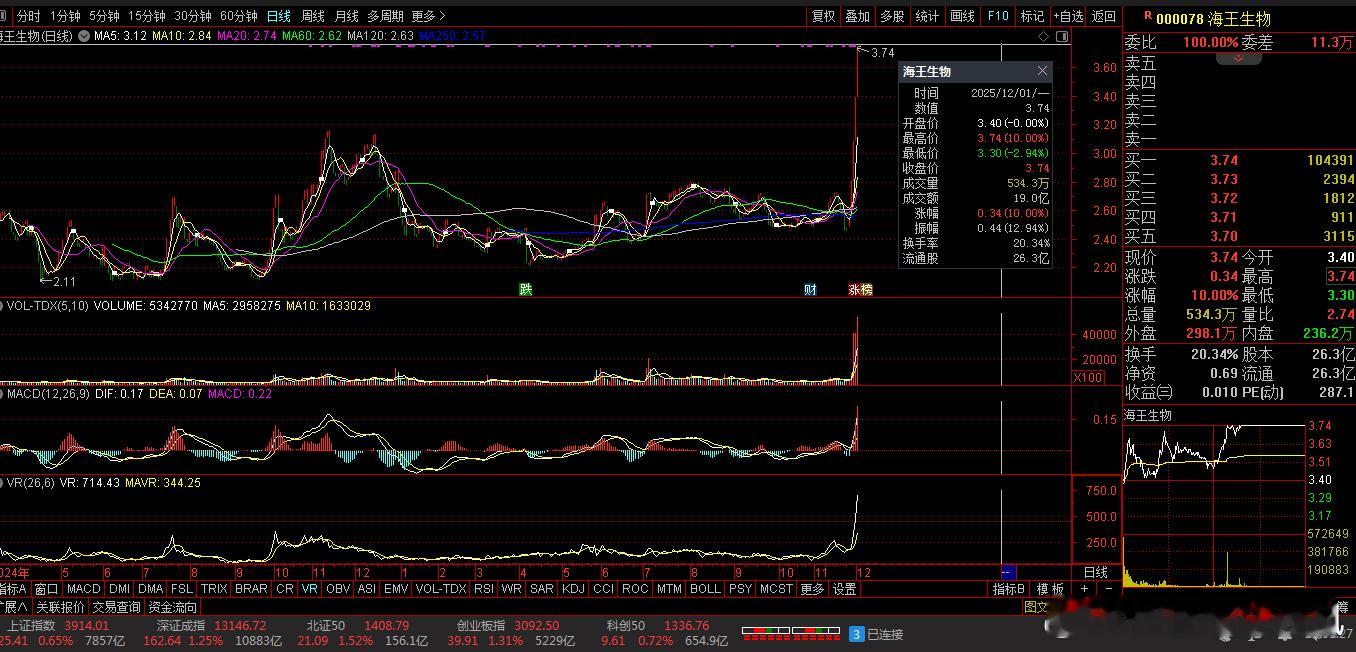Select the TRIX indicator tab
Screen dimensions: 1356x652
point(214,589)
